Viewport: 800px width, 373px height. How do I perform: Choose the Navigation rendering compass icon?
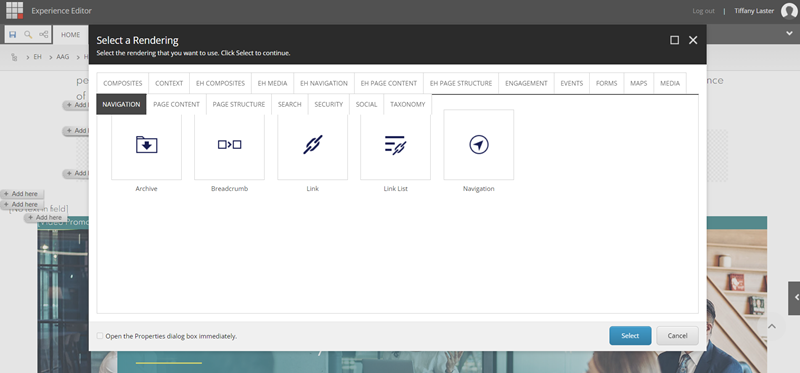tap(479, 144)
